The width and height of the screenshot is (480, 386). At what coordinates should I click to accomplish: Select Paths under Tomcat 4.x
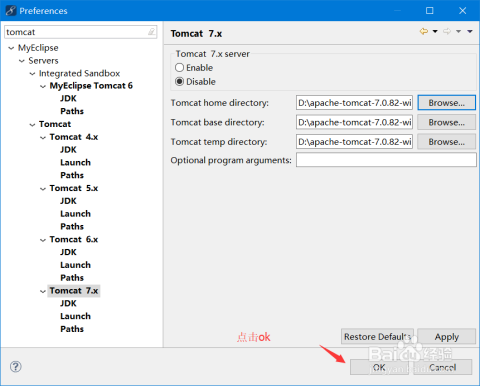(72, 175)
